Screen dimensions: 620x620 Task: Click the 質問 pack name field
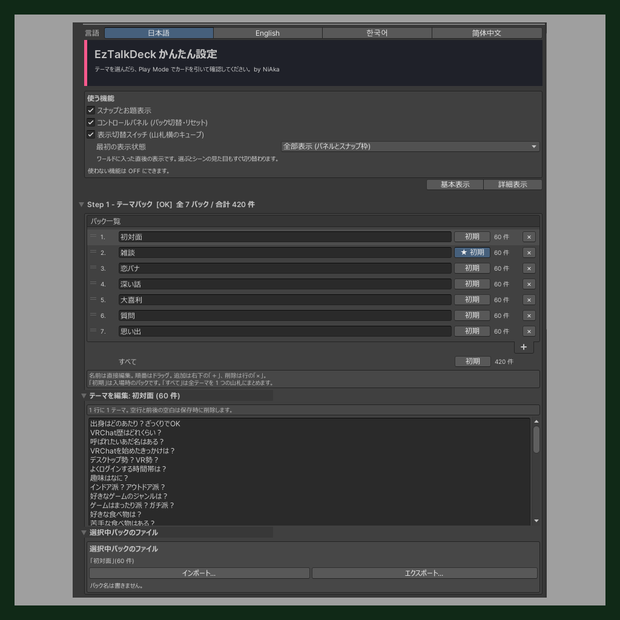[x=285, y=316]
